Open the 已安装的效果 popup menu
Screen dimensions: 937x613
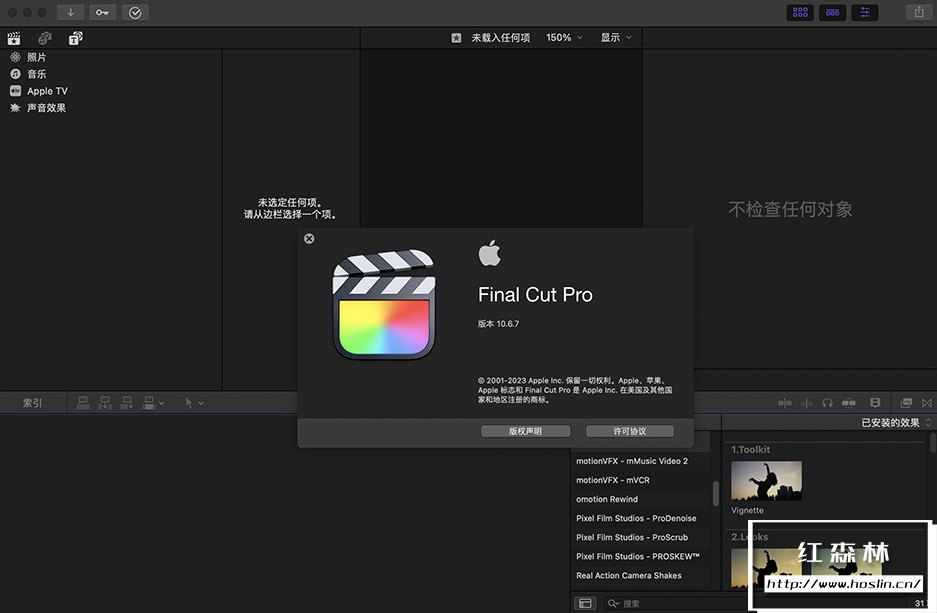click(x=896, y=423)
